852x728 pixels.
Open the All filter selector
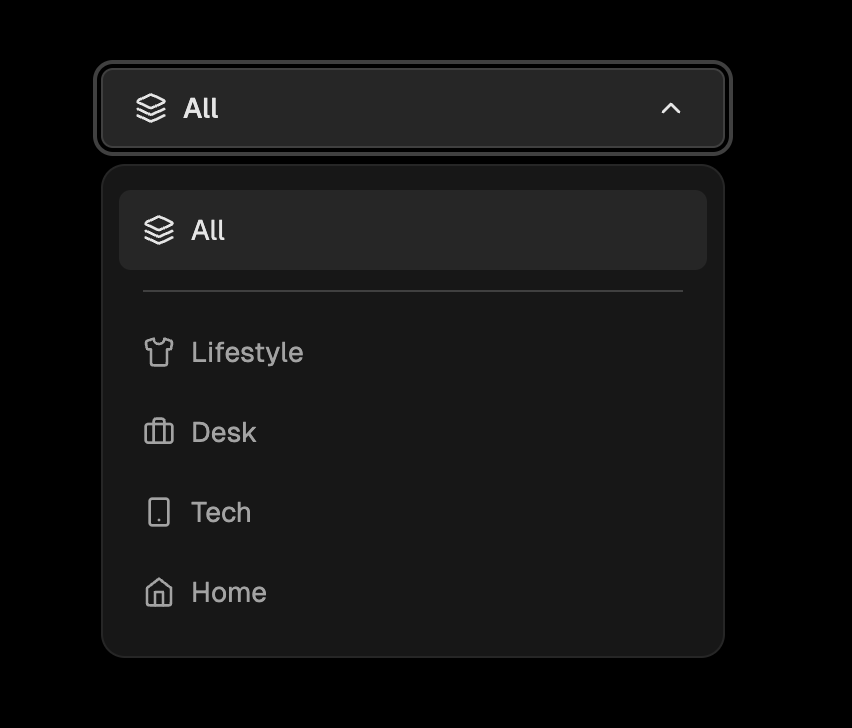[412, 109]
